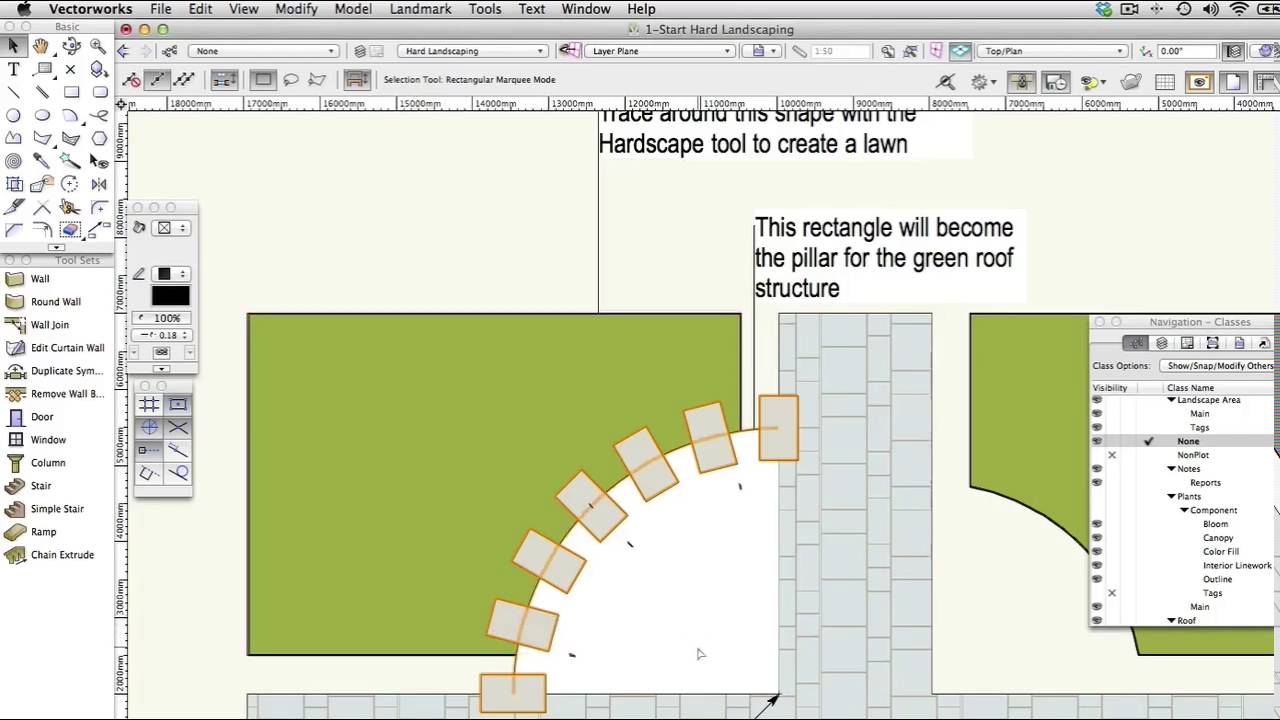Select the Double Line tool

coord(41,92)
